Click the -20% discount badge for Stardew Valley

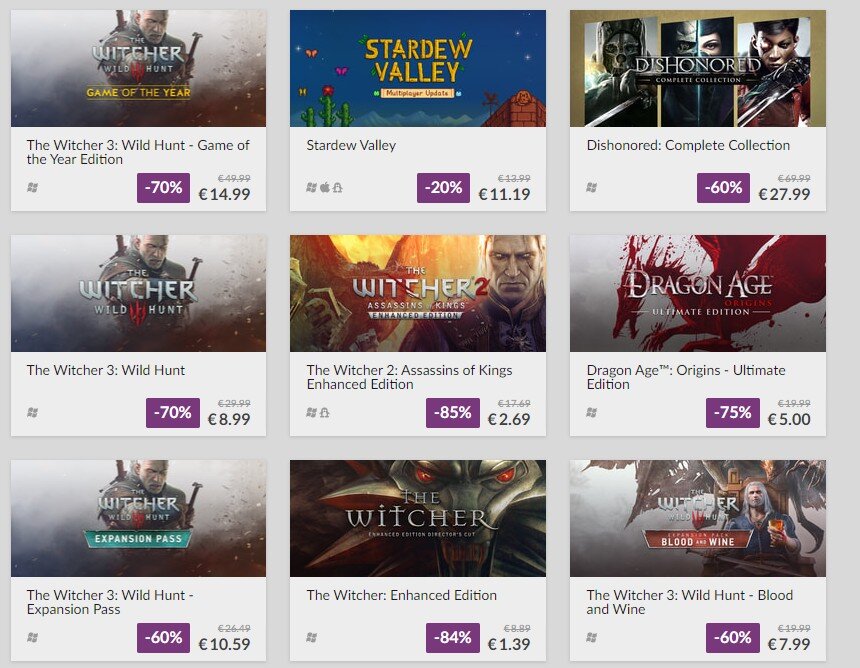(x=442, y=188)
